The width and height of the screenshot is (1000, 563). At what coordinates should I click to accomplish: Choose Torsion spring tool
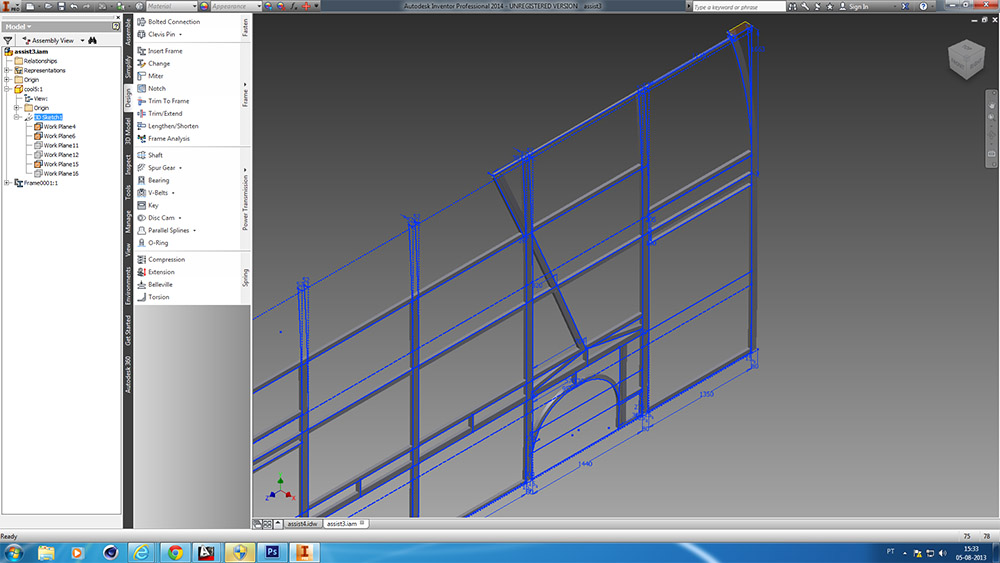(153, 297)
